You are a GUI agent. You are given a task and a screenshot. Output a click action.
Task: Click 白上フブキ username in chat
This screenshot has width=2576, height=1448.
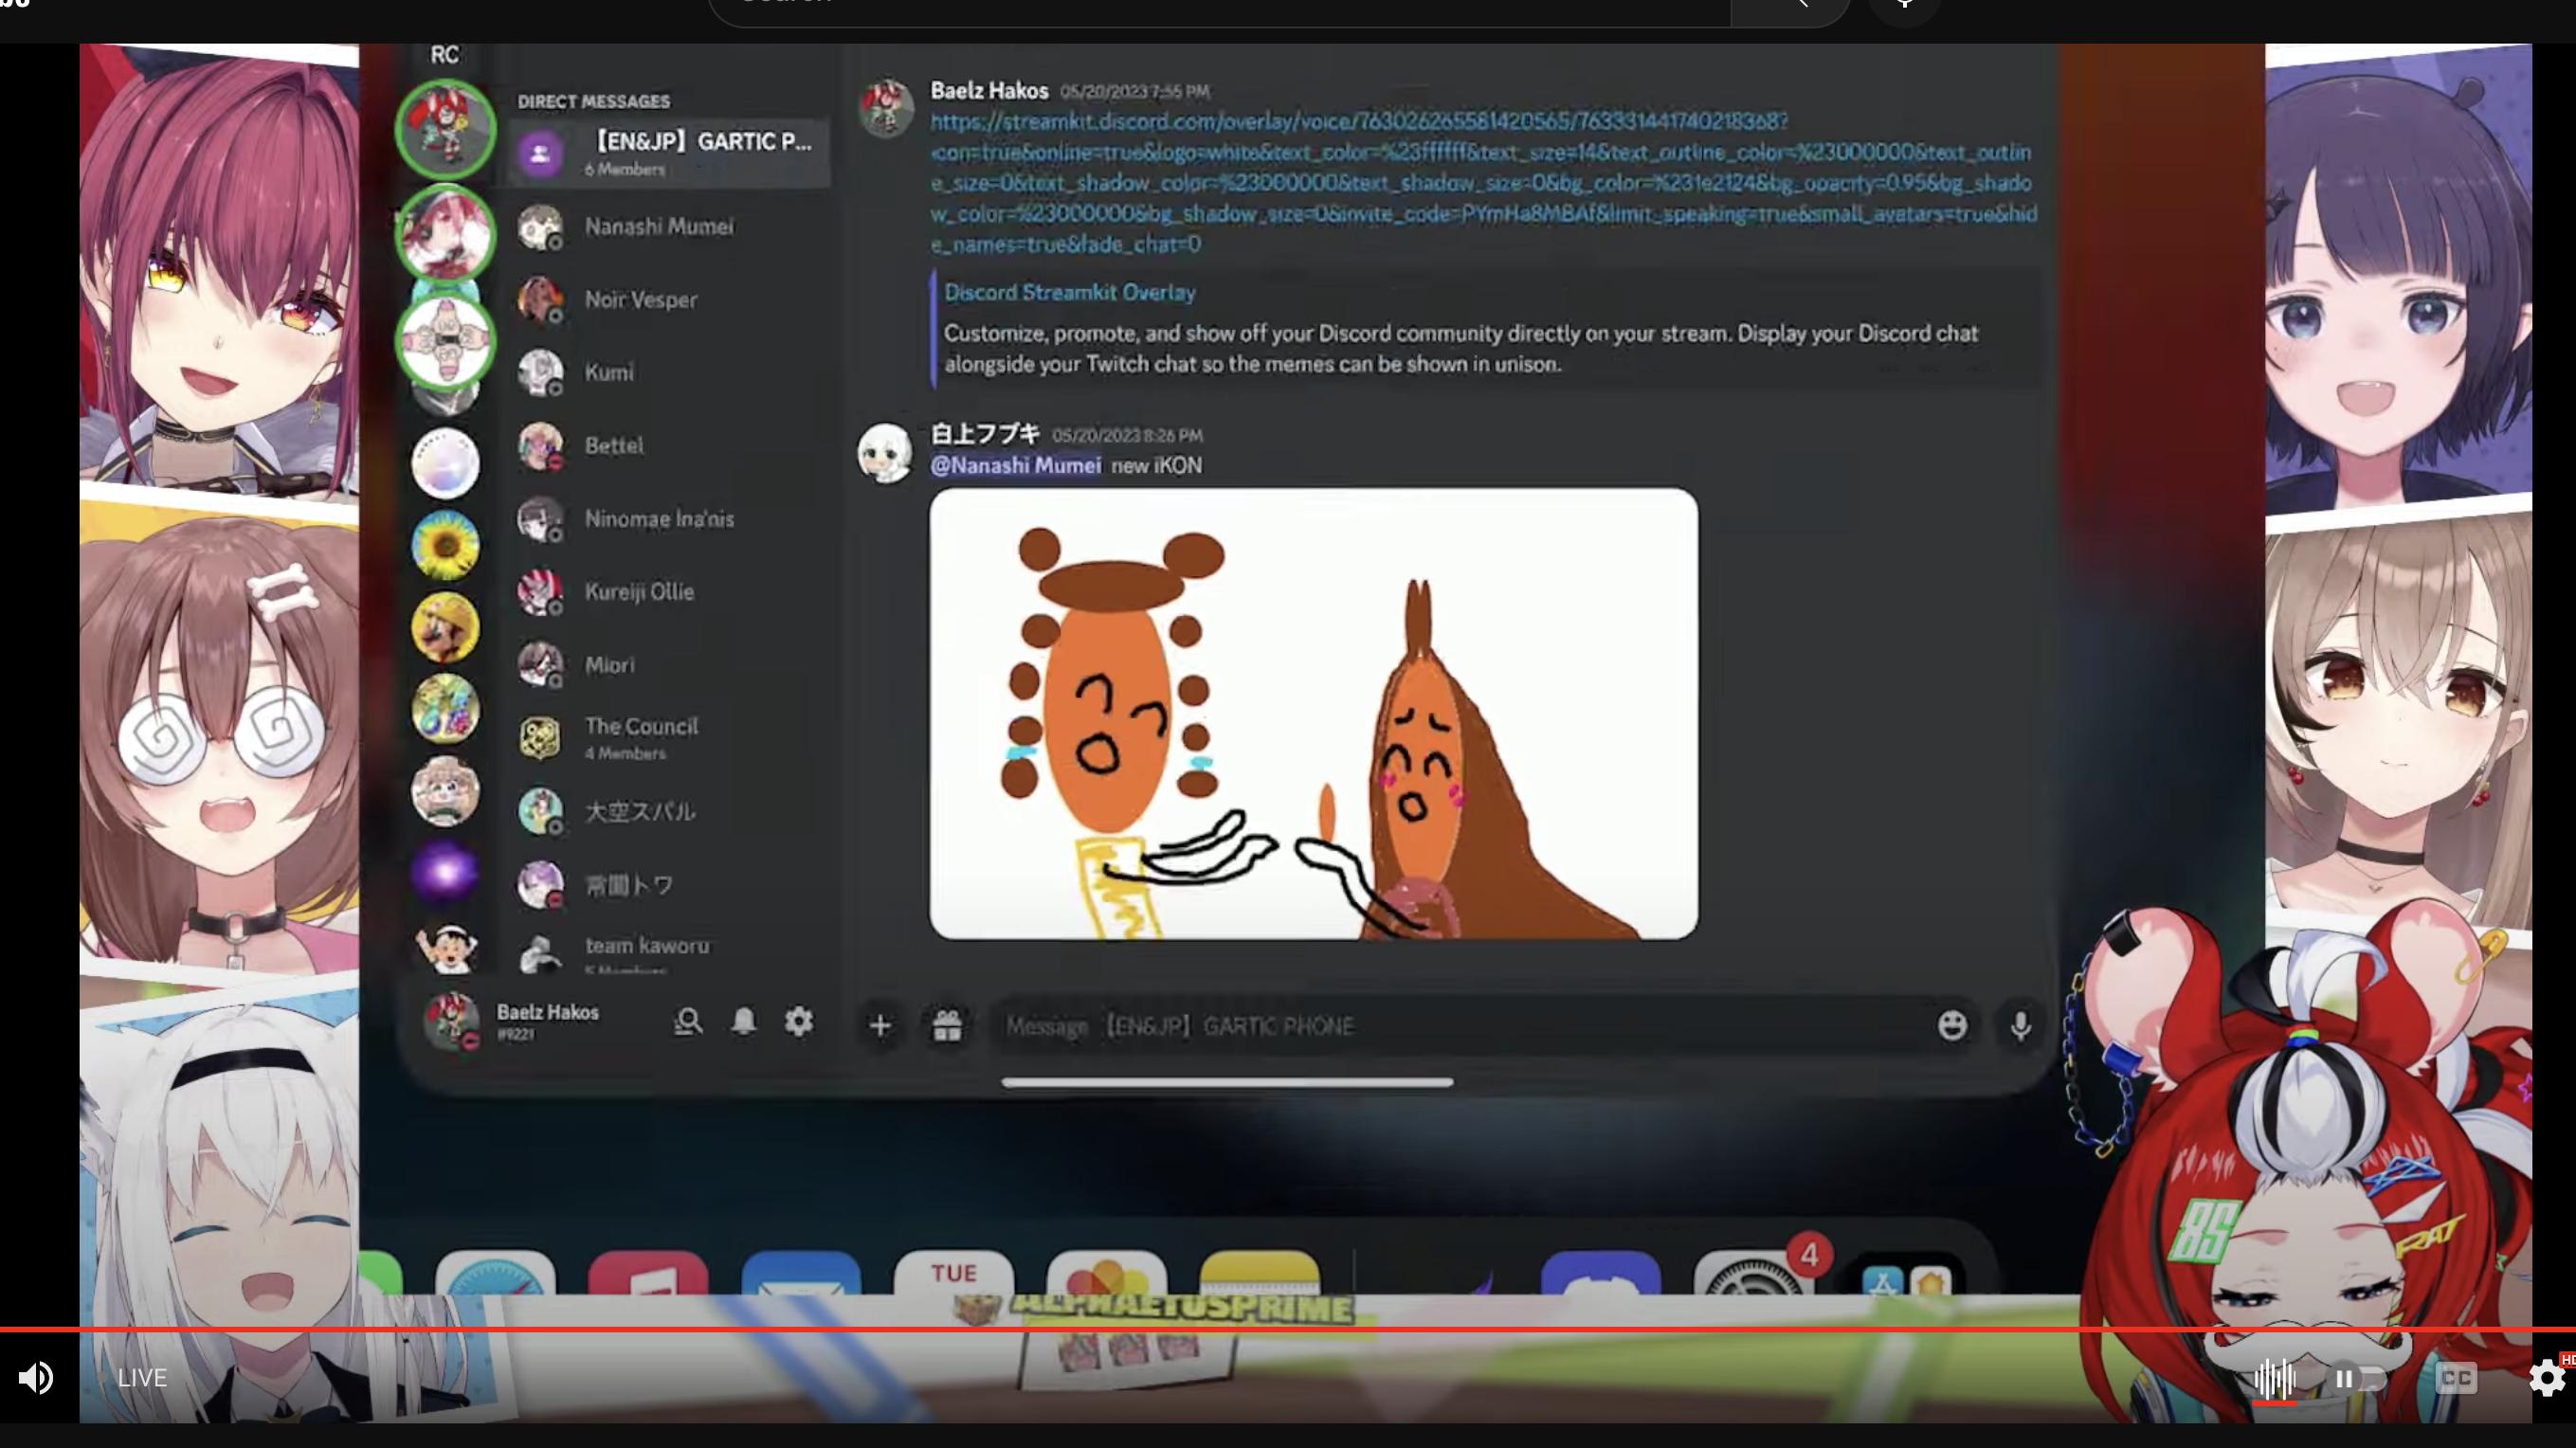[985, 434]
